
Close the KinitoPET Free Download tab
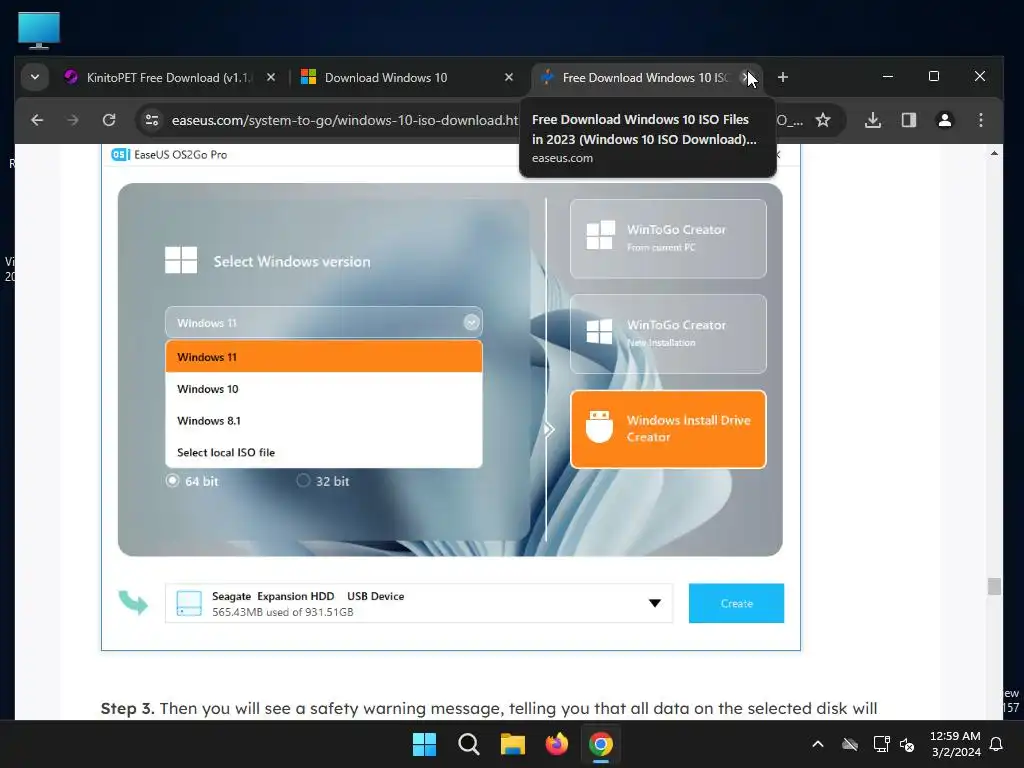[x=270, y=77]
